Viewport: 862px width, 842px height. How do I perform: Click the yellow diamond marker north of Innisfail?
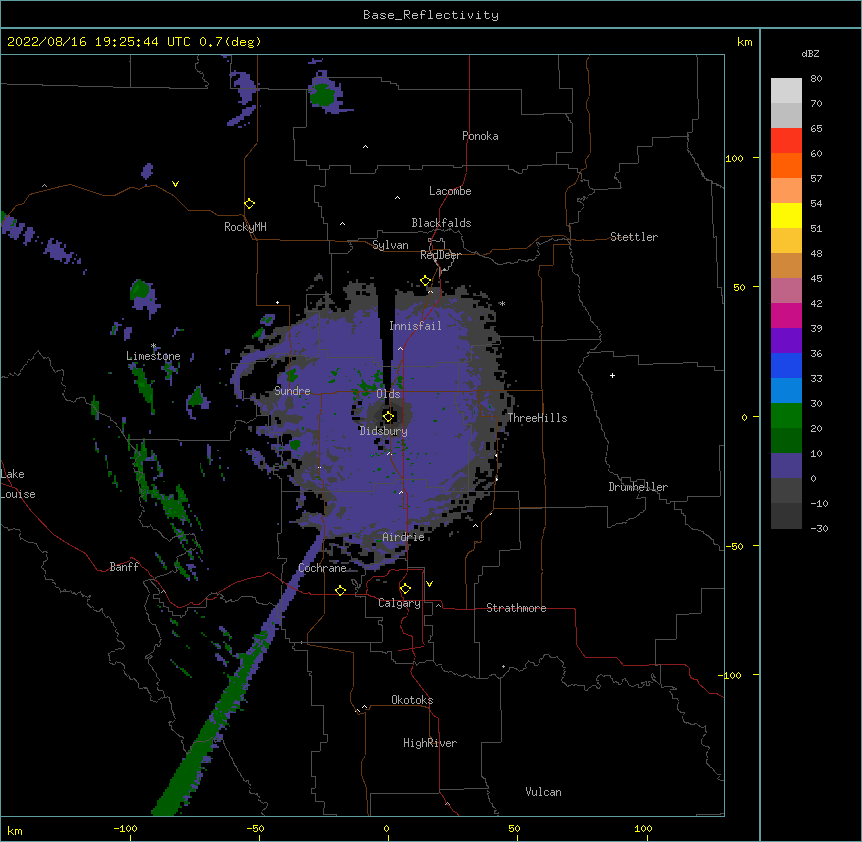(x=426, y=281)
